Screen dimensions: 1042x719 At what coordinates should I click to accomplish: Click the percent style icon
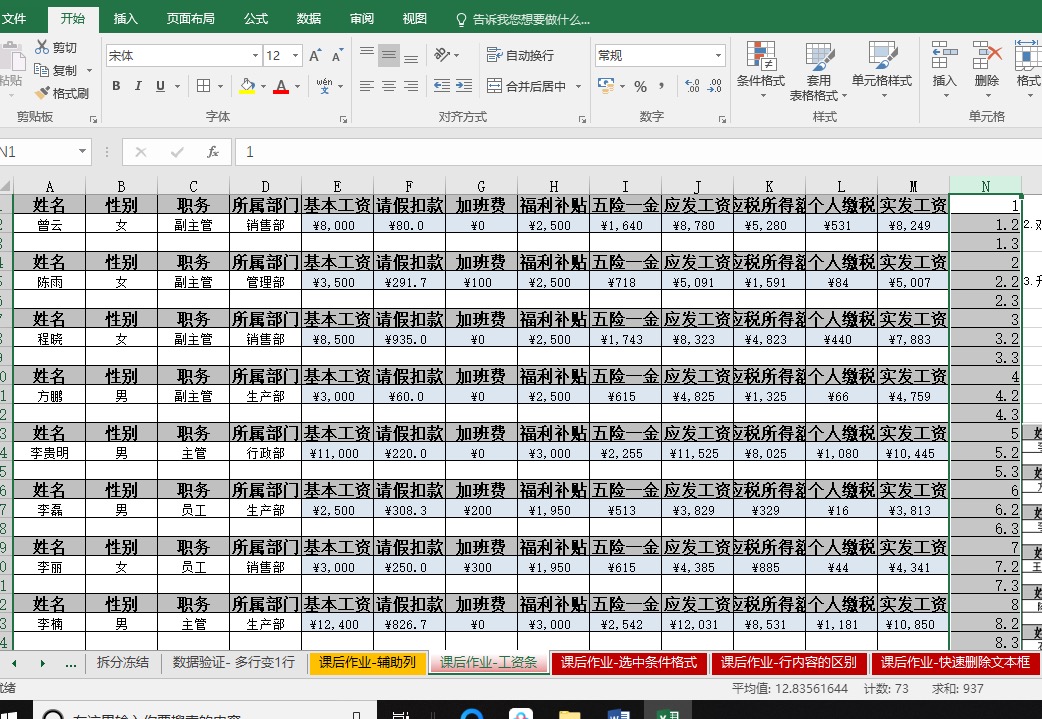coord(640,87)
